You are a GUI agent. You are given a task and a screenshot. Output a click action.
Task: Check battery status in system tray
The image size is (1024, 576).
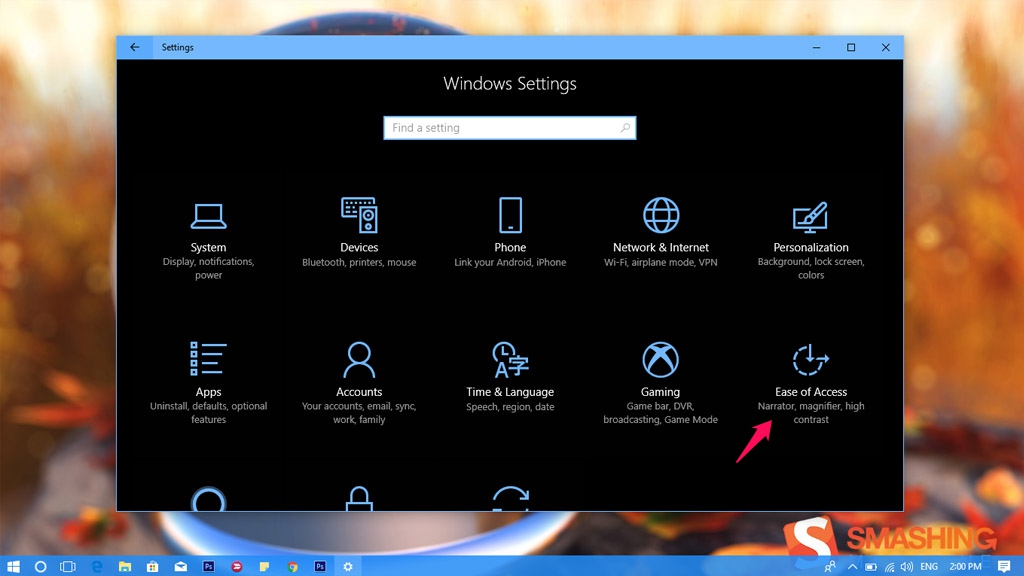tap(871, 567)
